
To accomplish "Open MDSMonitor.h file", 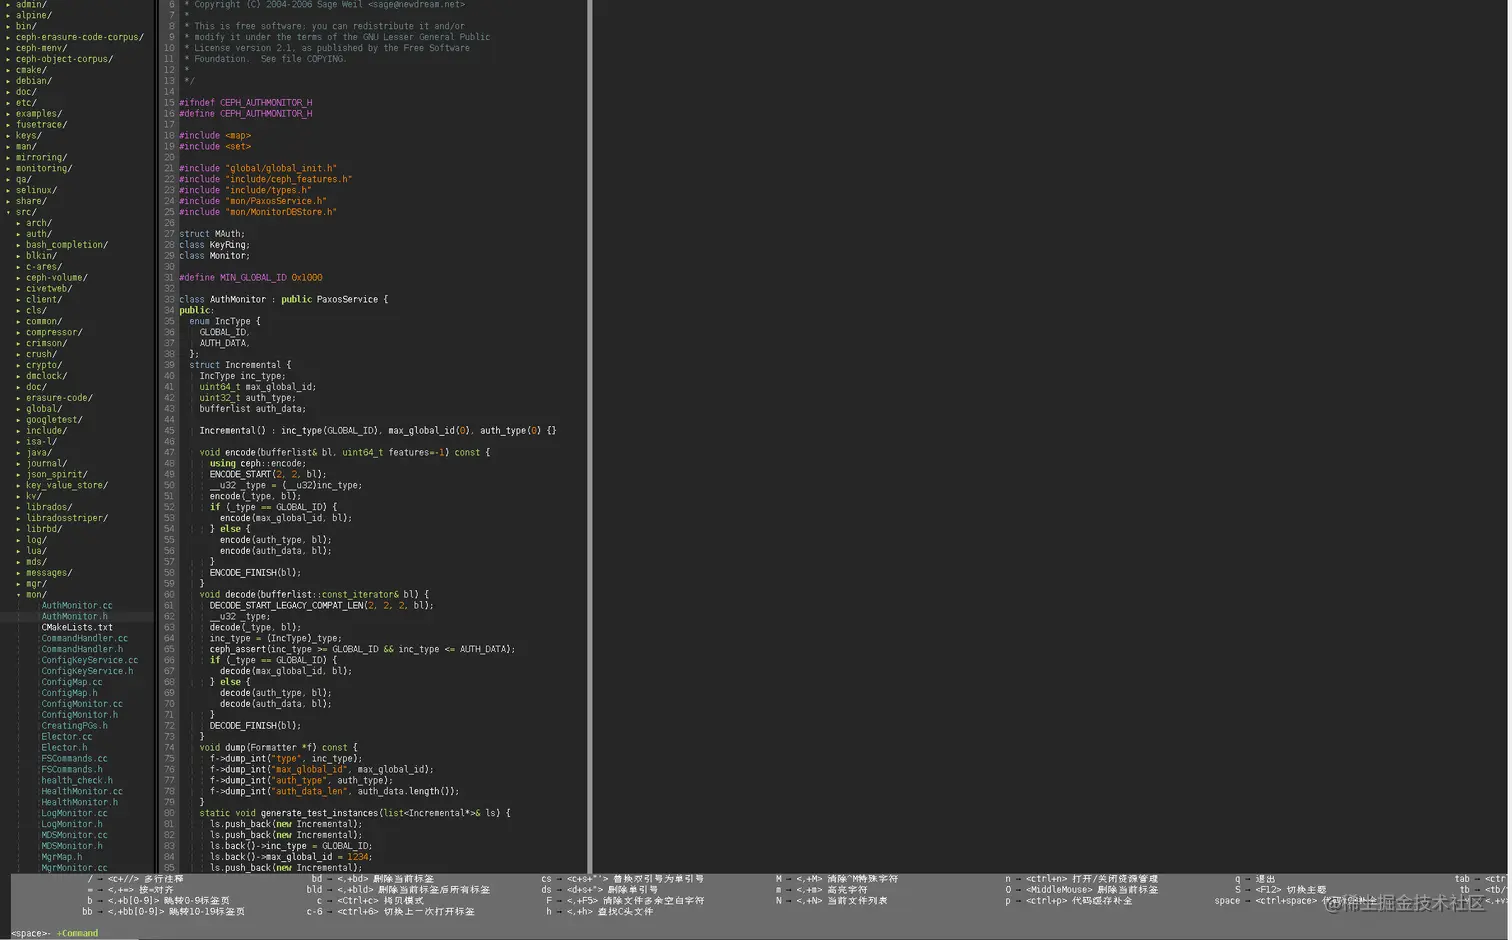I will click(x=72, y=846).
